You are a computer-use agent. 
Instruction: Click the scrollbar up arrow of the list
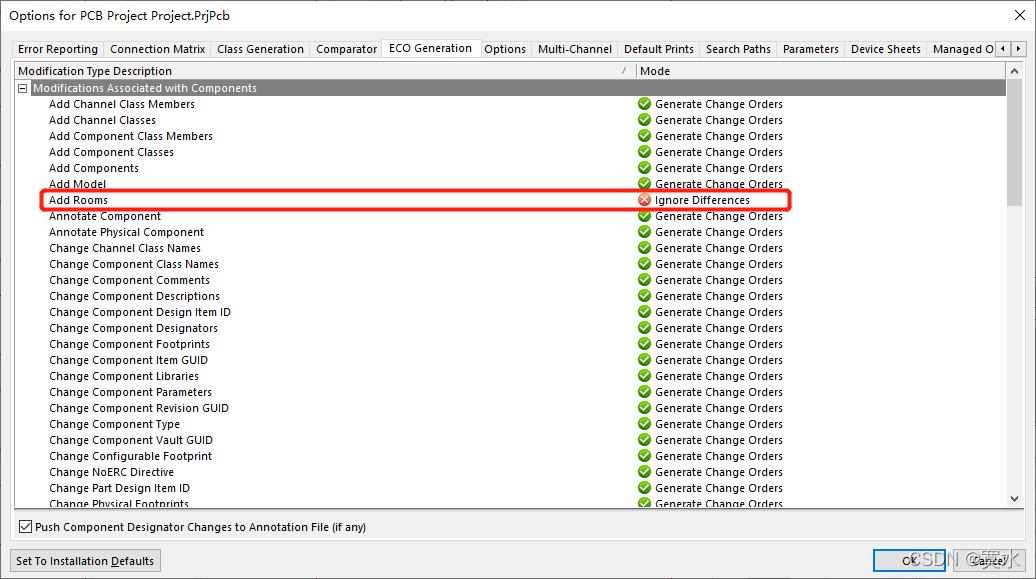coord(1014,71)
